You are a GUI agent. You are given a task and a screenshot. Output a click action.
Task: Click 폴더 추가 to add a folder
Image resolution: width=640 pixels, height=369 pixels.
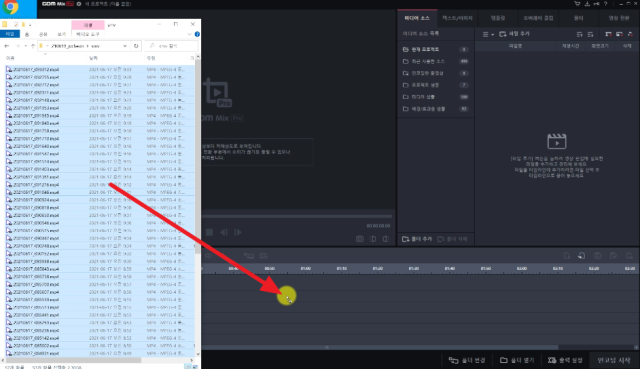click(417, 239)
